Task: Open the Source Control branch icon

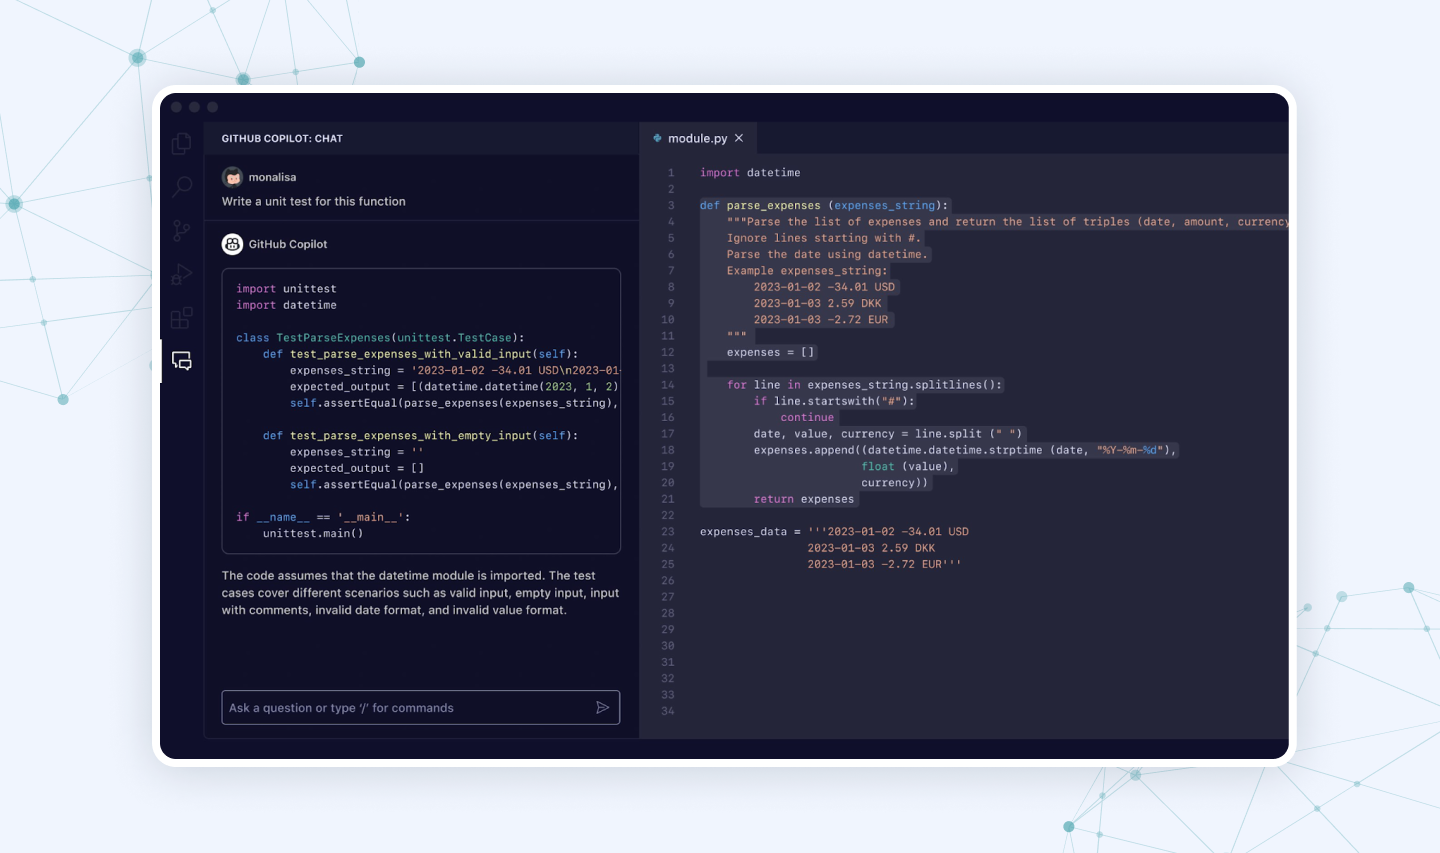Action: [181, 231]
